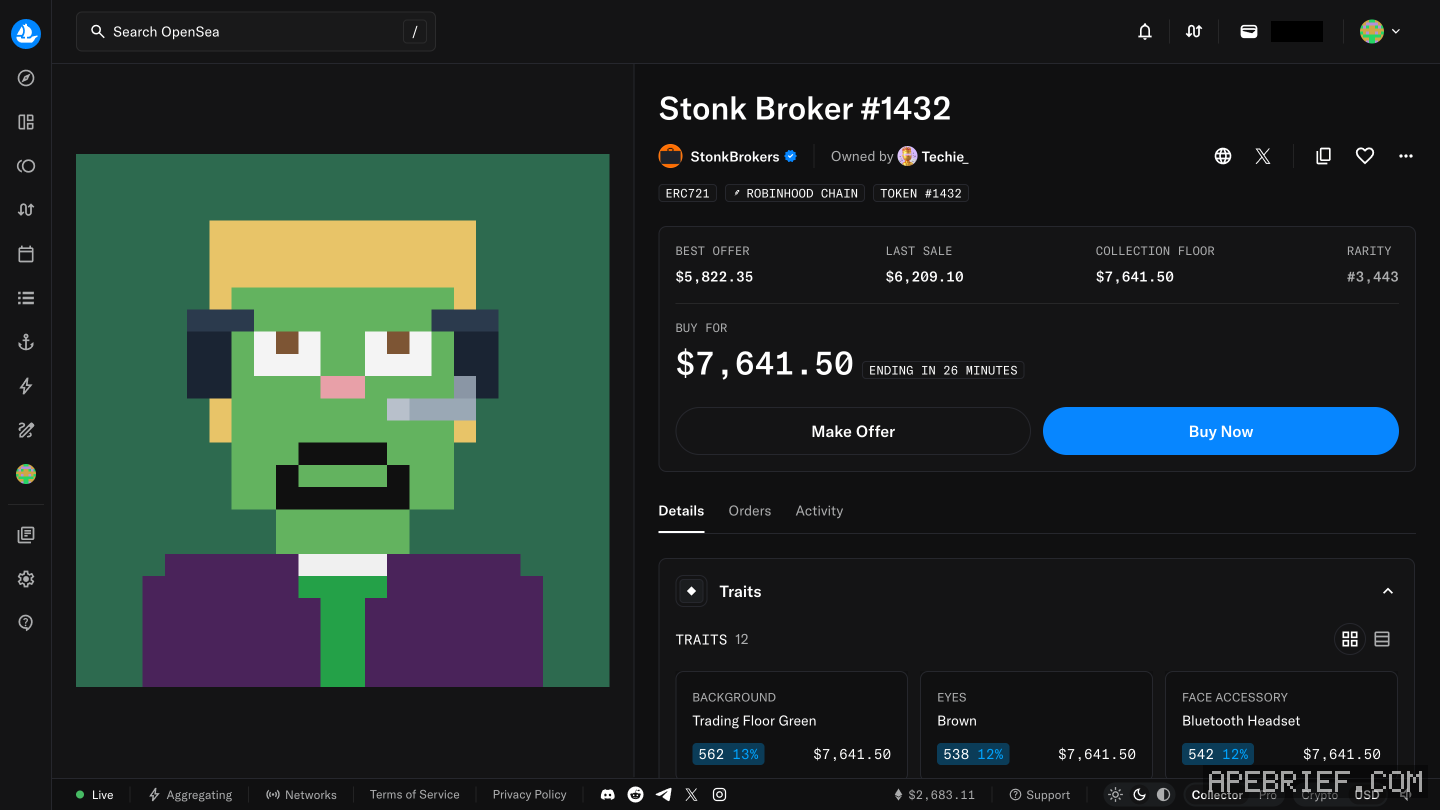Open the Reddit icon in footer
Viewport: 1440px width, 810px height.
[635, 795]
